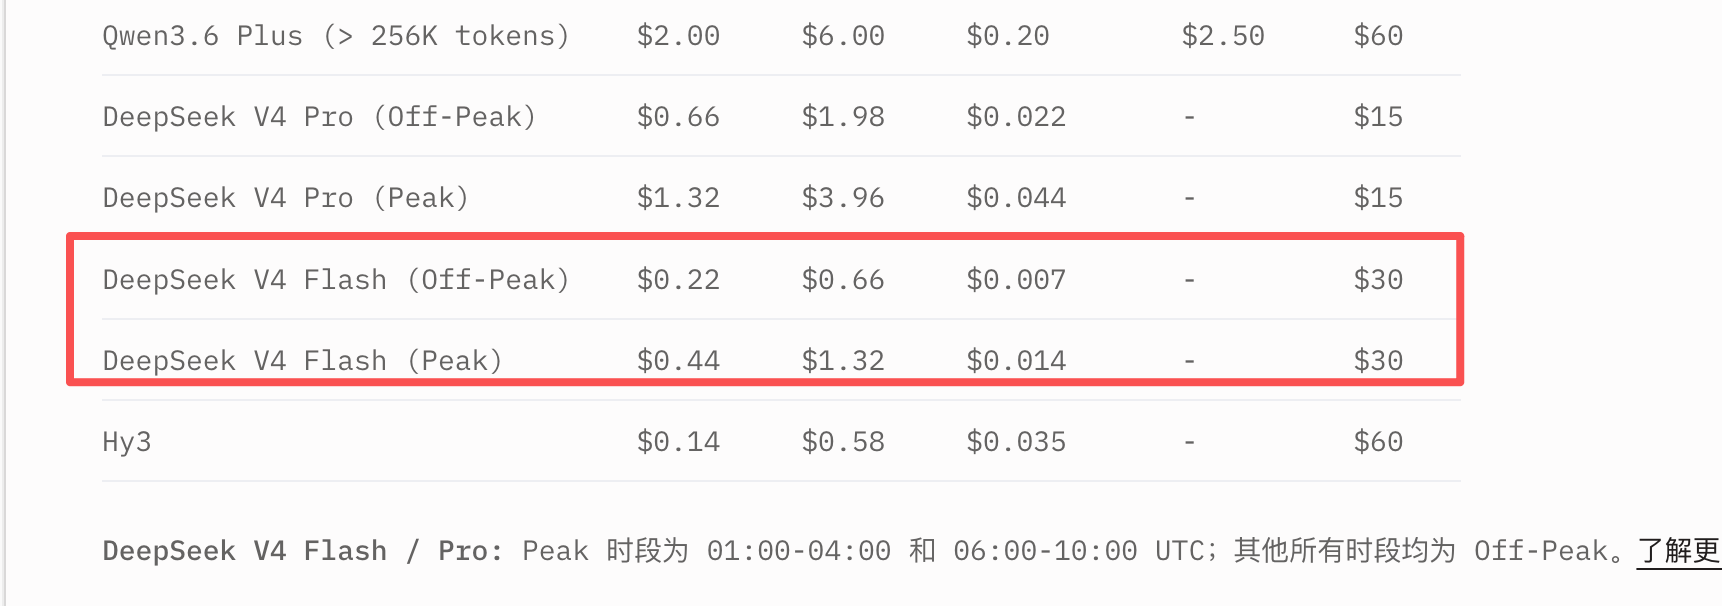The width and height of the screenshot is (1722, 606).
Task: Select the $60 value in Hy3 row
Action: [1378, 442]
